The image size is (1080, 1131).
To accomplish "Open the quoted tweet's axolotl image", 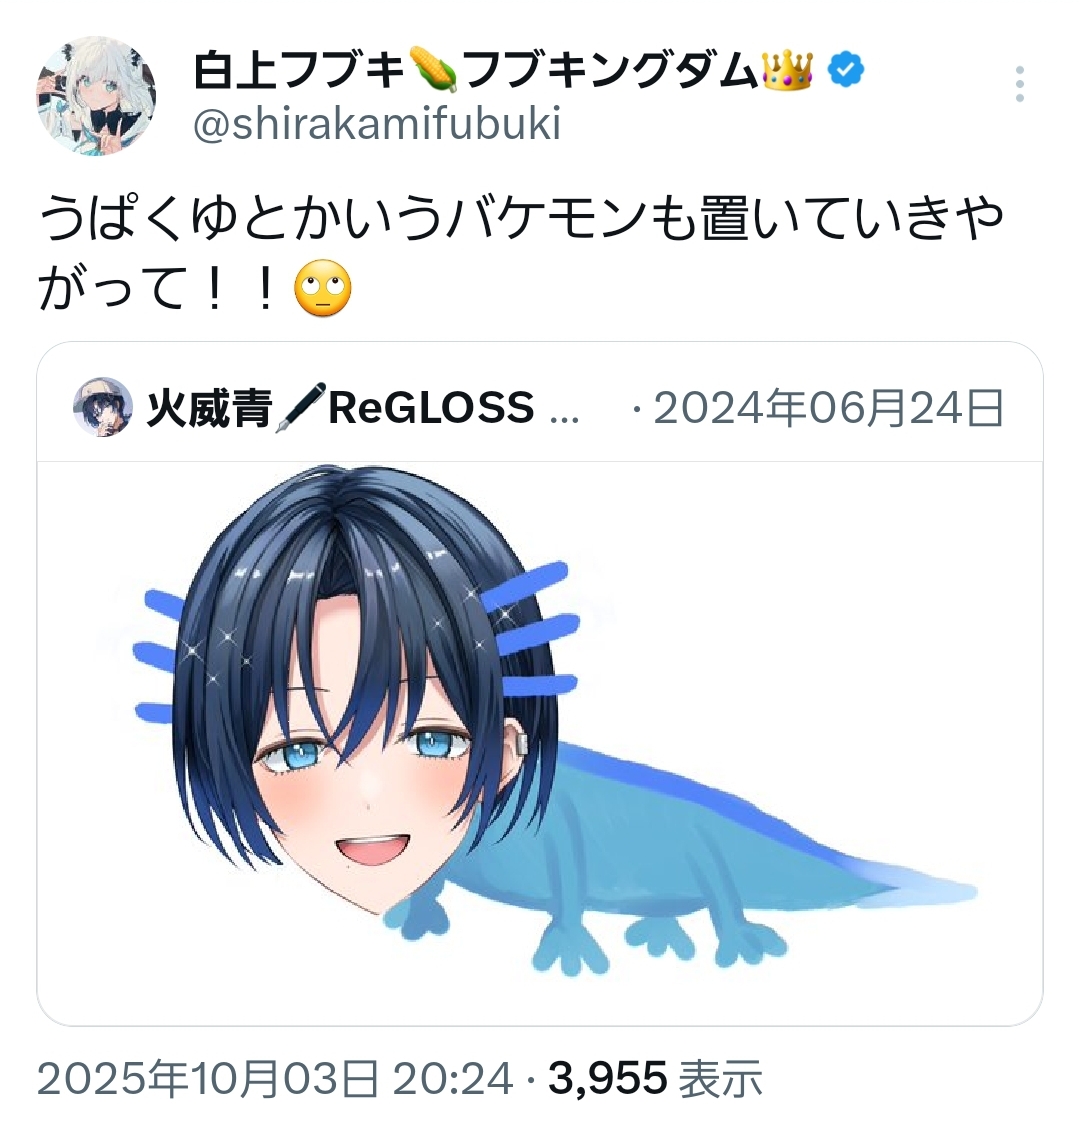I will coord(540,743).
